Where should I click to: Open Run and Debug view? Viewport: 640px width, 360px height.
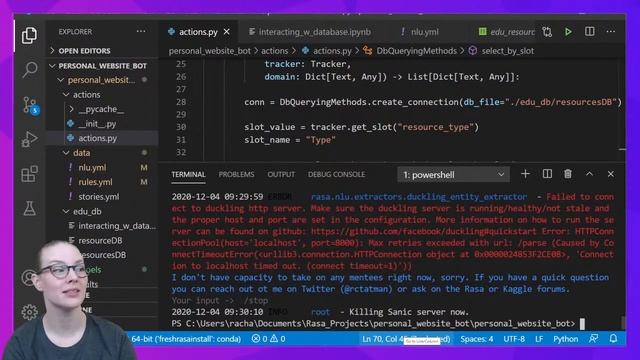tap(29, 139)
